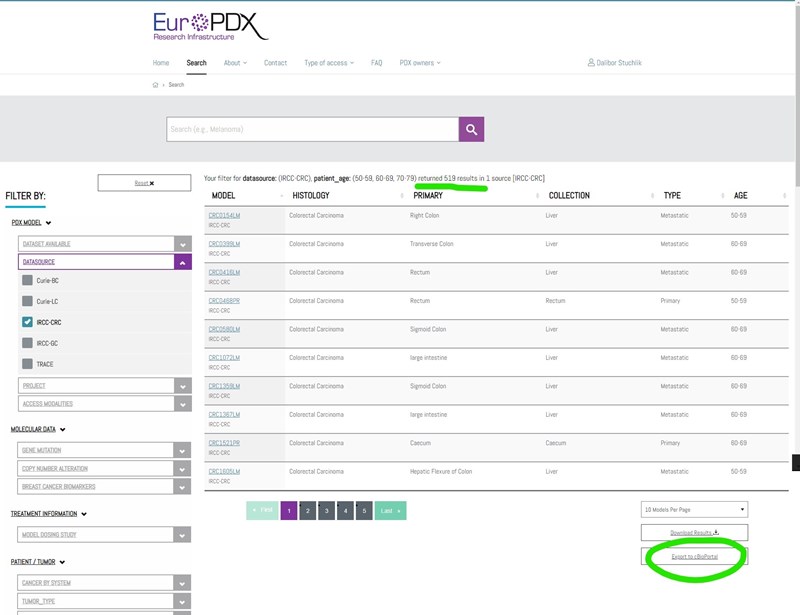Expand the Gene Mutation filter
Viewport: 800px width, 615px height.
pos(182,451)
